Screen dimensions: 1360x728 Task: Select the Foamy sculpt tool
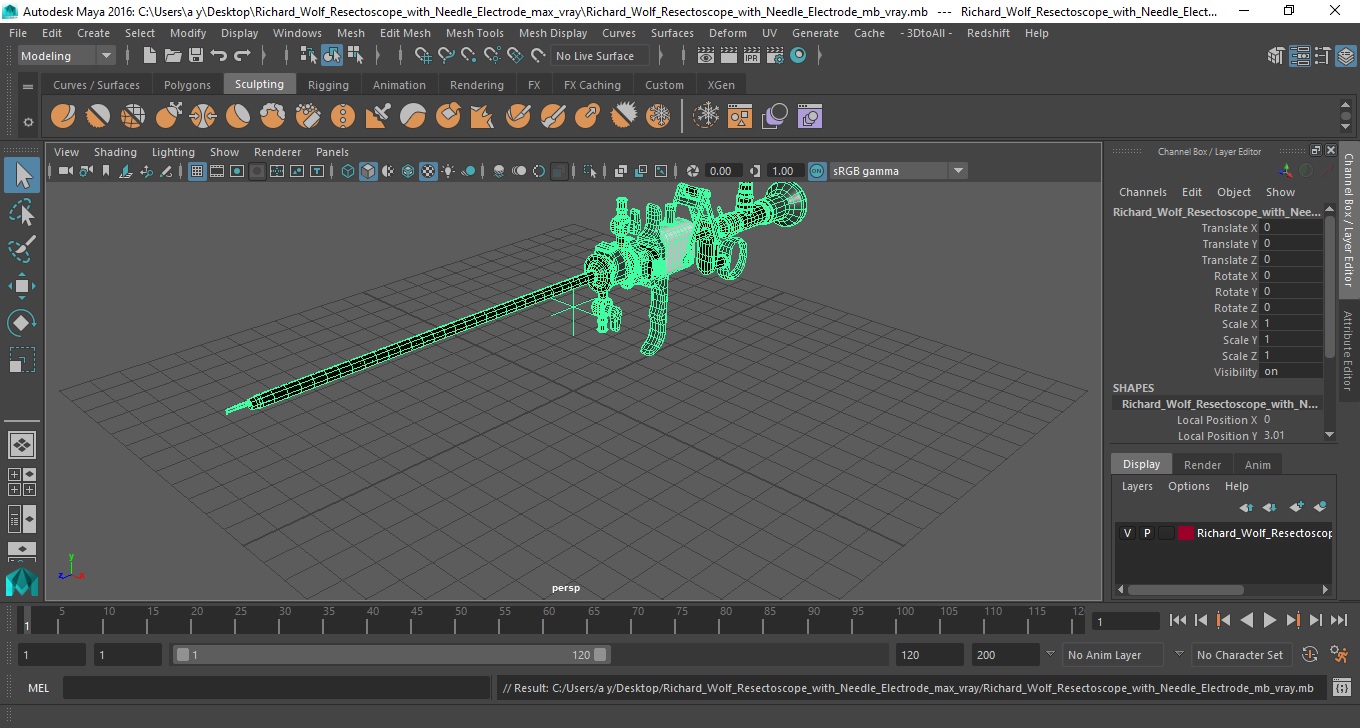tap(273, 117)
